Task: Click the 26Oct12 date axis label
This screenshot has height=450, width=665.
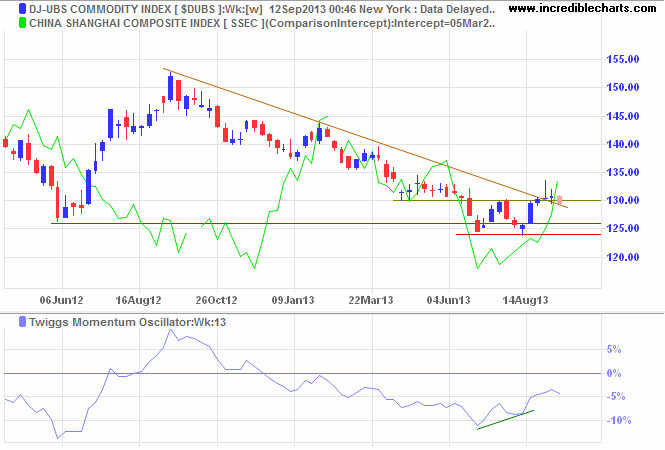Action: click(x=216, y=300)
